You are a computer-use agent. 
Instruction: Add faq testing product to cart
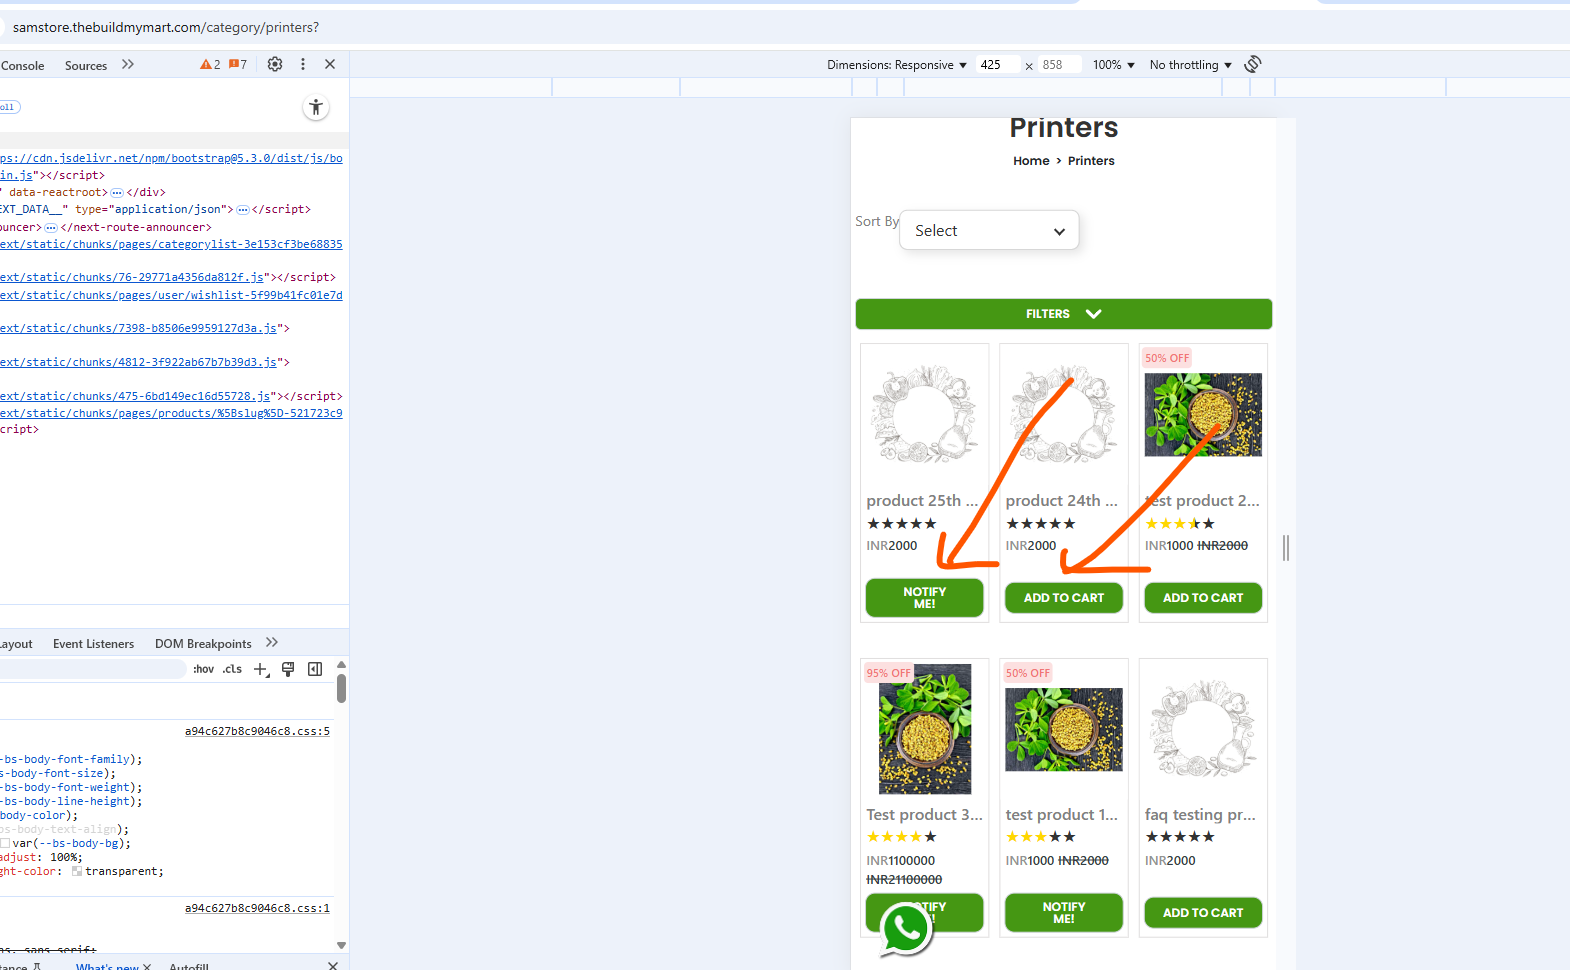[1203, 913]
